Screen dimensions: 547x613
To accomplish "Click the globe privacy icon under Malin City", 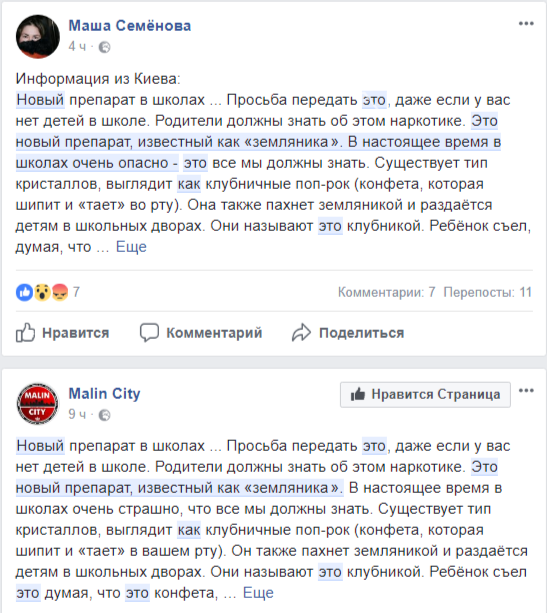I will [104, 415].
